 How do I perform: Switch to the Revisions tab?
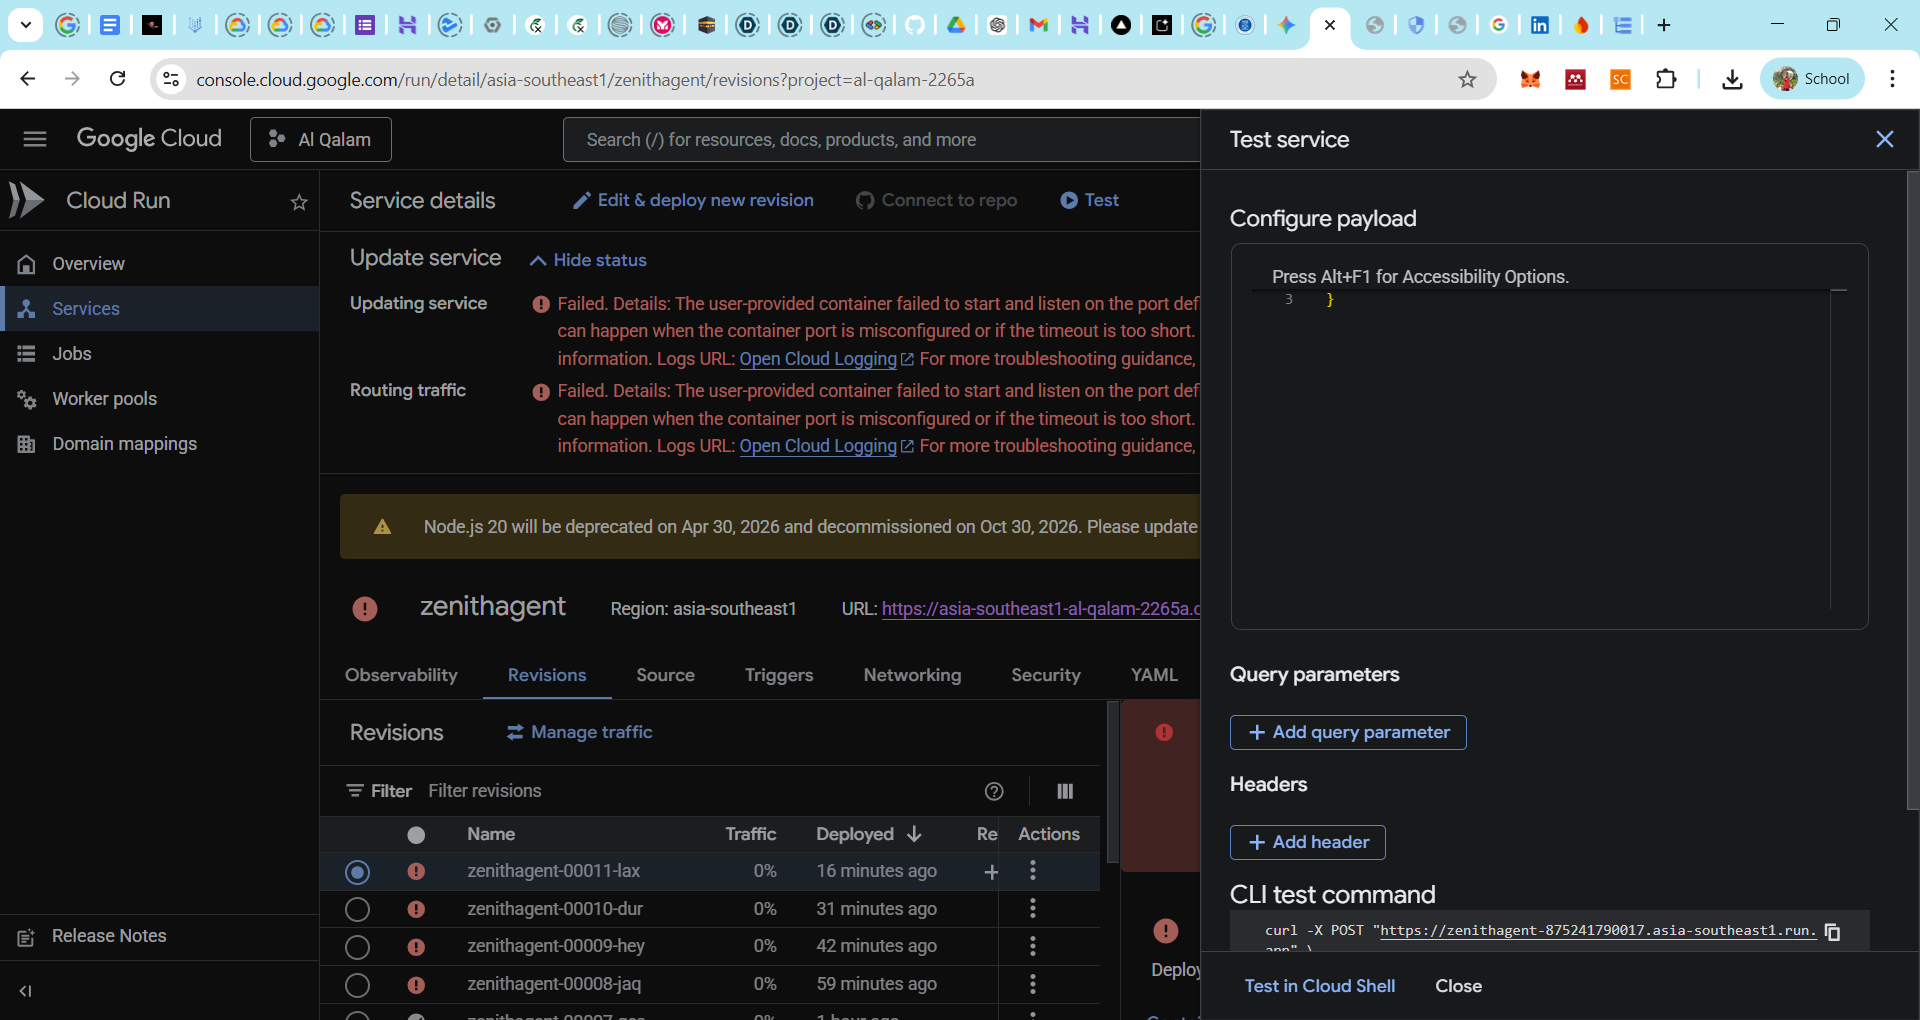tap(547, 675)
